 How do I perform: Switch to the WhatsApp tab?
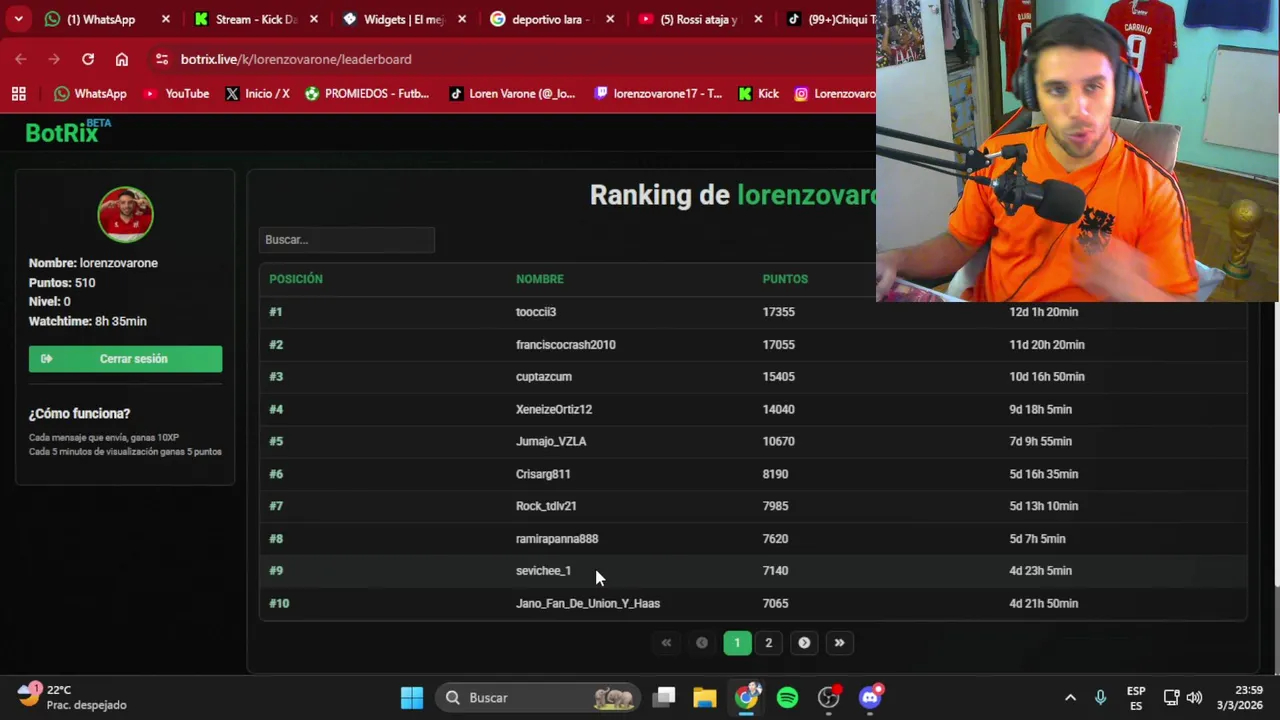(x=100, y=19)
